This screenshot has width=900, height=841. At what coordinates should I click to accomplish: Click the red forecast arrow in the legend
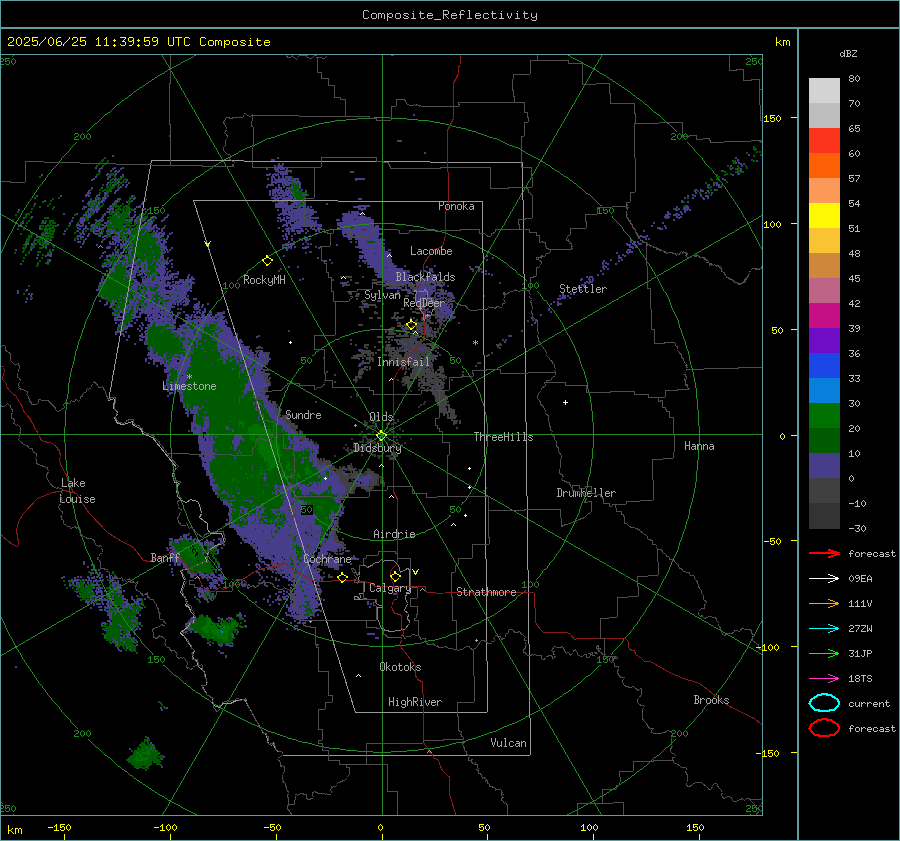click(x=824, y=553)
